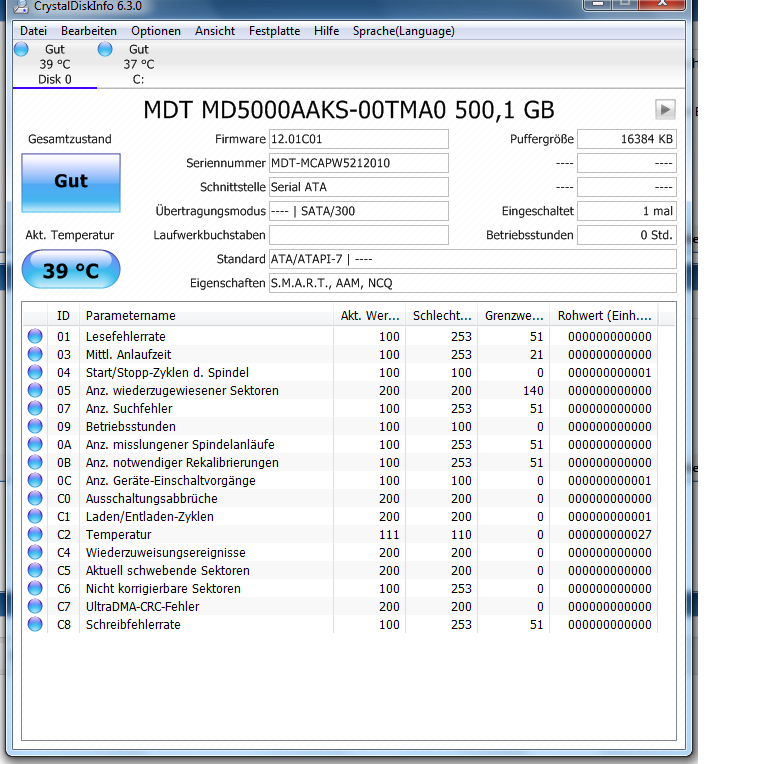The image size is (768, 764).
Task: Click the Eingeschaltet 1 mal field
Action: (626, 211)
